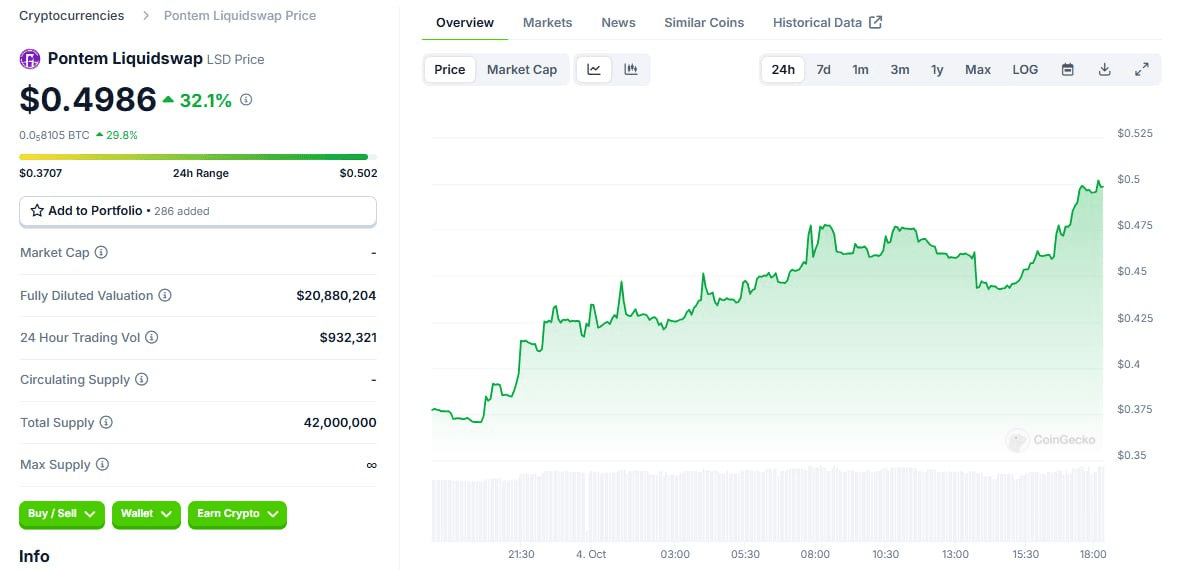Select the 24h time range
Image resolution: width=1198 pixels, height=570 pixels.
tap(783, 70)
